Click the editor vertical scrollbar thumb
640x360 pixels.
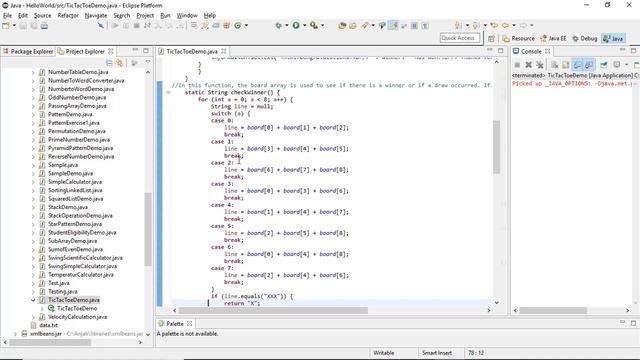(x=496, y=147)
